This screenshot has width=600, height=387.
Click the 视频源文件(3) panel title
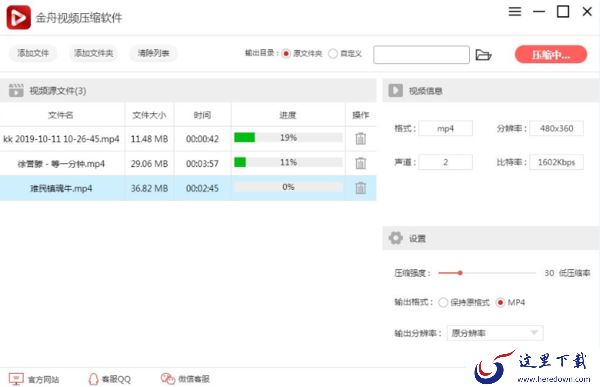pyautogui.click(x=58, y=91)
